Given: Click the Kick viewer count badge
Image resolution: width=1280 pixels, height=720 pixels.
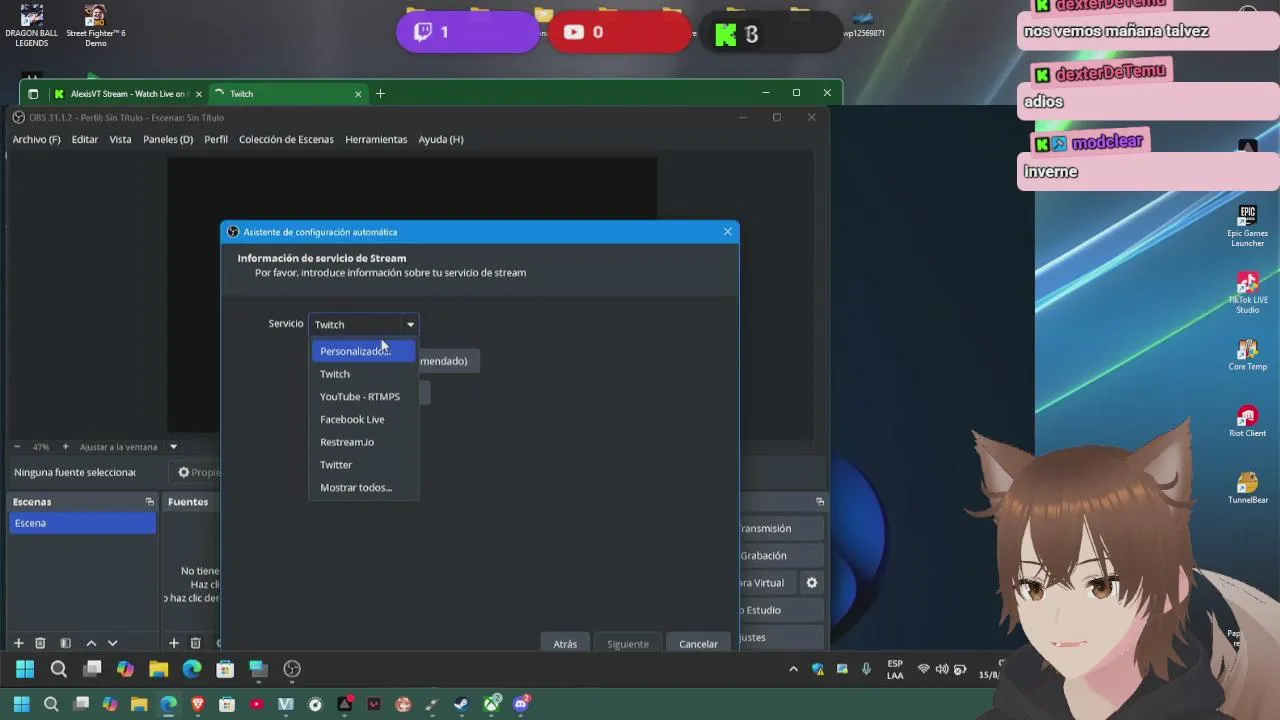Looking at the screenshot, I should coord(770,33).
